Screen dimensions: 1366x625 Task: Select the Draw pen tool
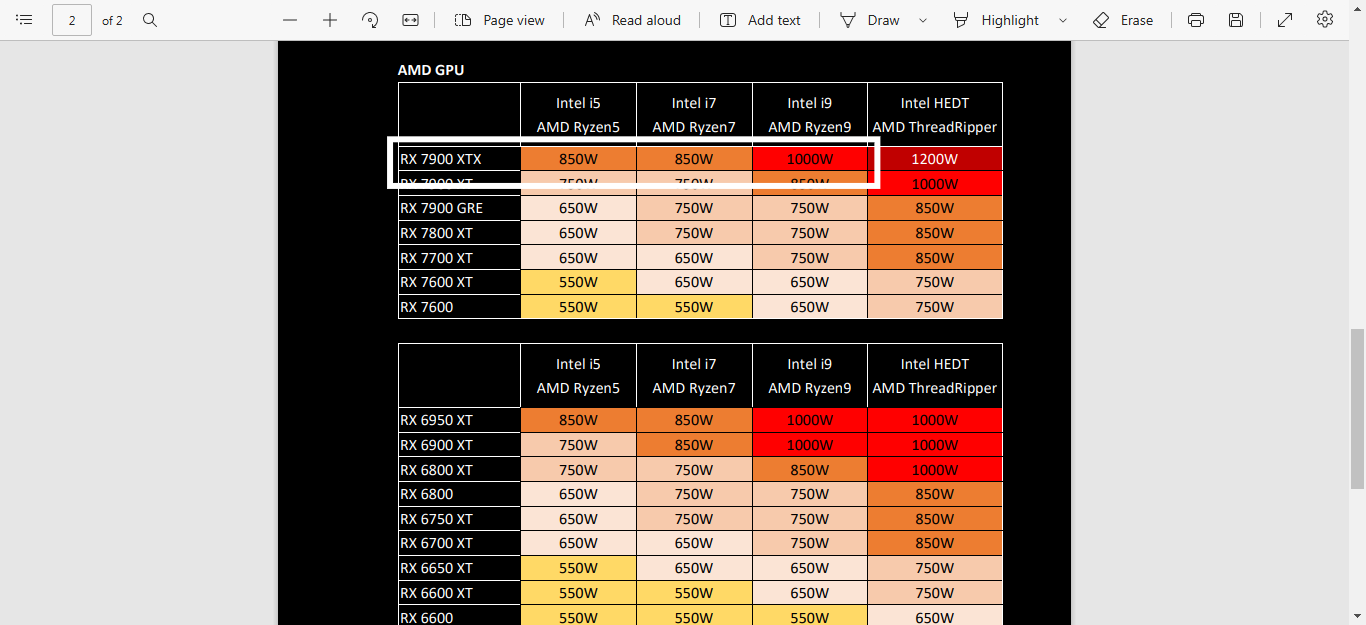coord(870,20)
